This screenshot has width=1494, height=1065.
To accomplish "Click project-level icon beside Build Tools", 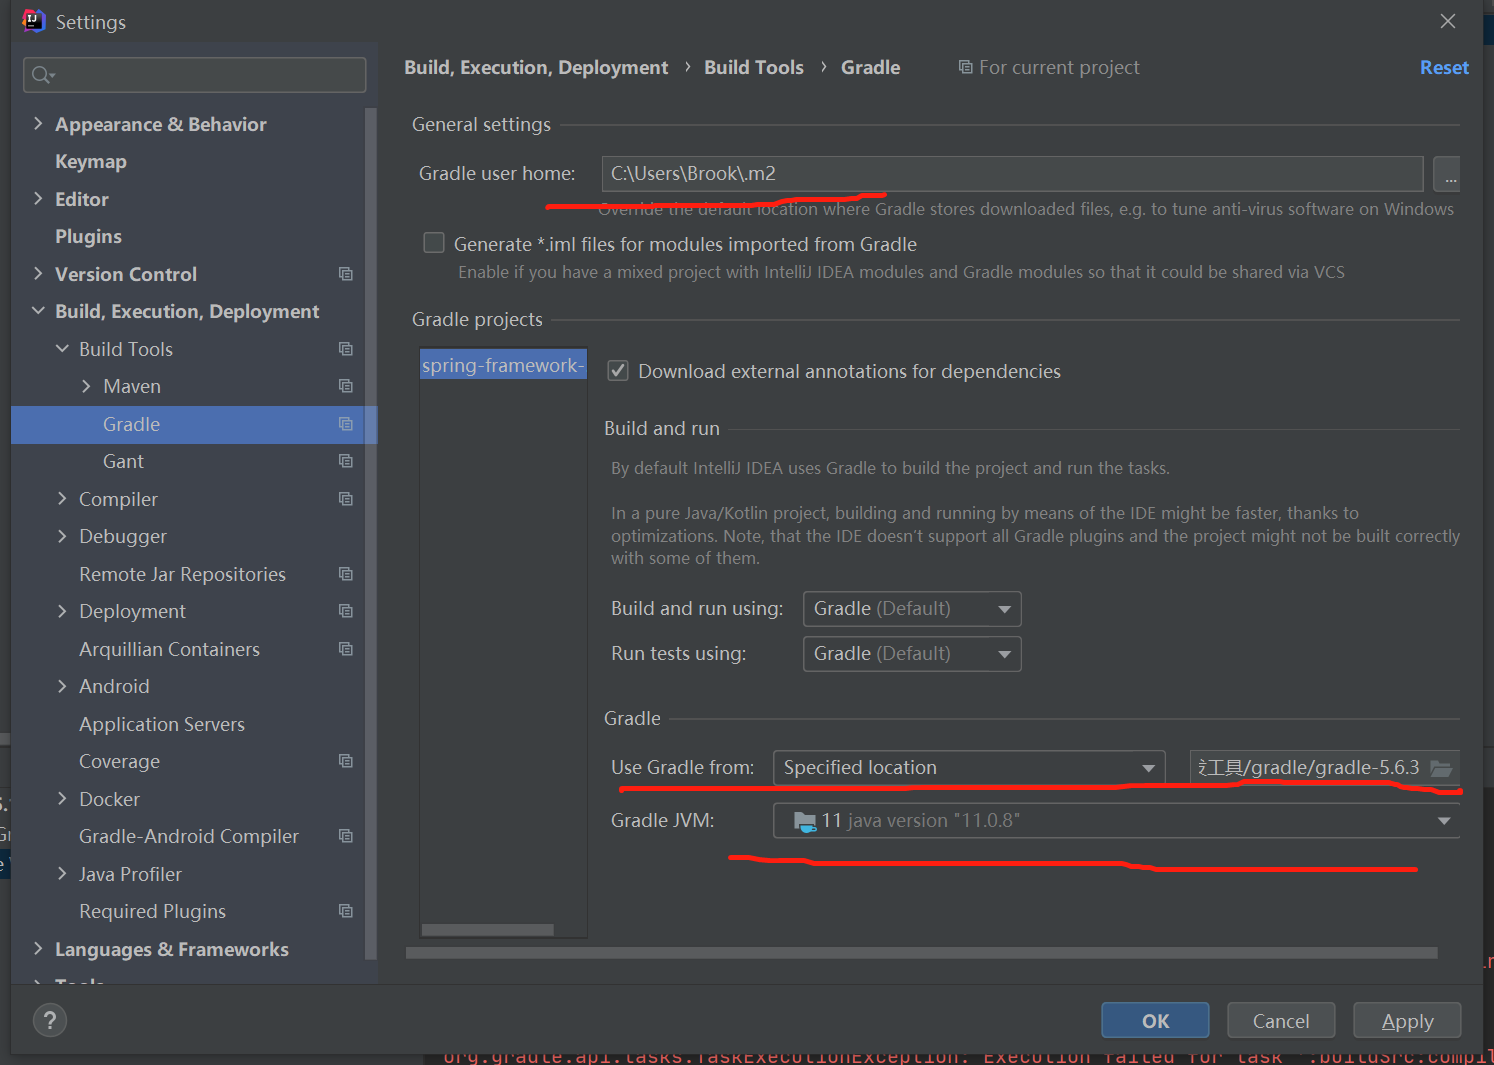I will click(346, 349).
